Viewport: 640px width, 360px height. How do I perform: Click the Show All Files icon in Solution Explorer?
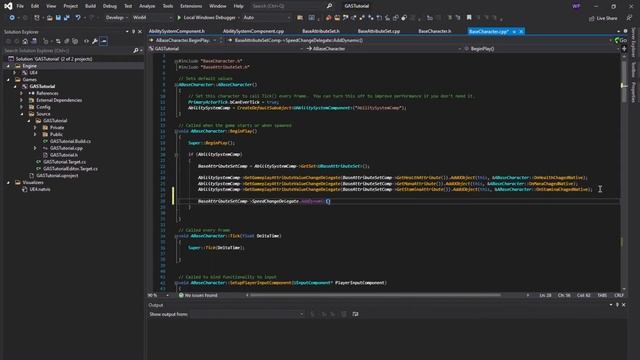pos(75,41)
